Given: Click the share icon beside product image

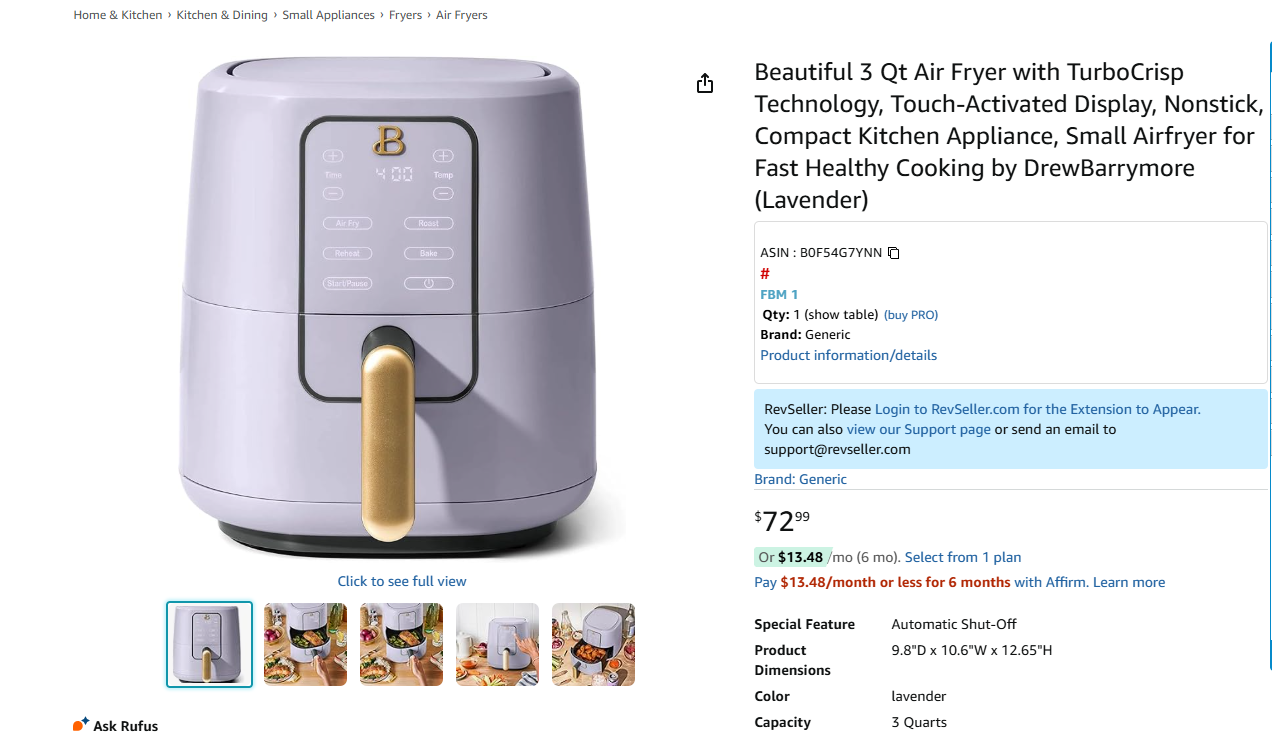Looking at the screenshot, I should coord(705,83).
